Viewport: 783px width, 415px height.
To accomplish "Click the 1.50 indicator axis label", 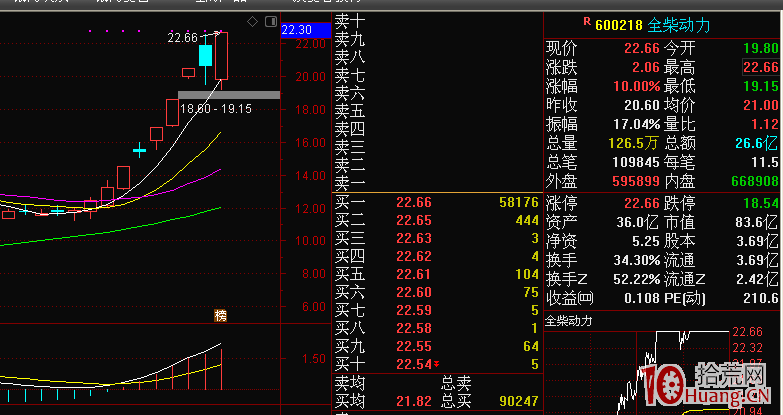I will click(312, 359).
